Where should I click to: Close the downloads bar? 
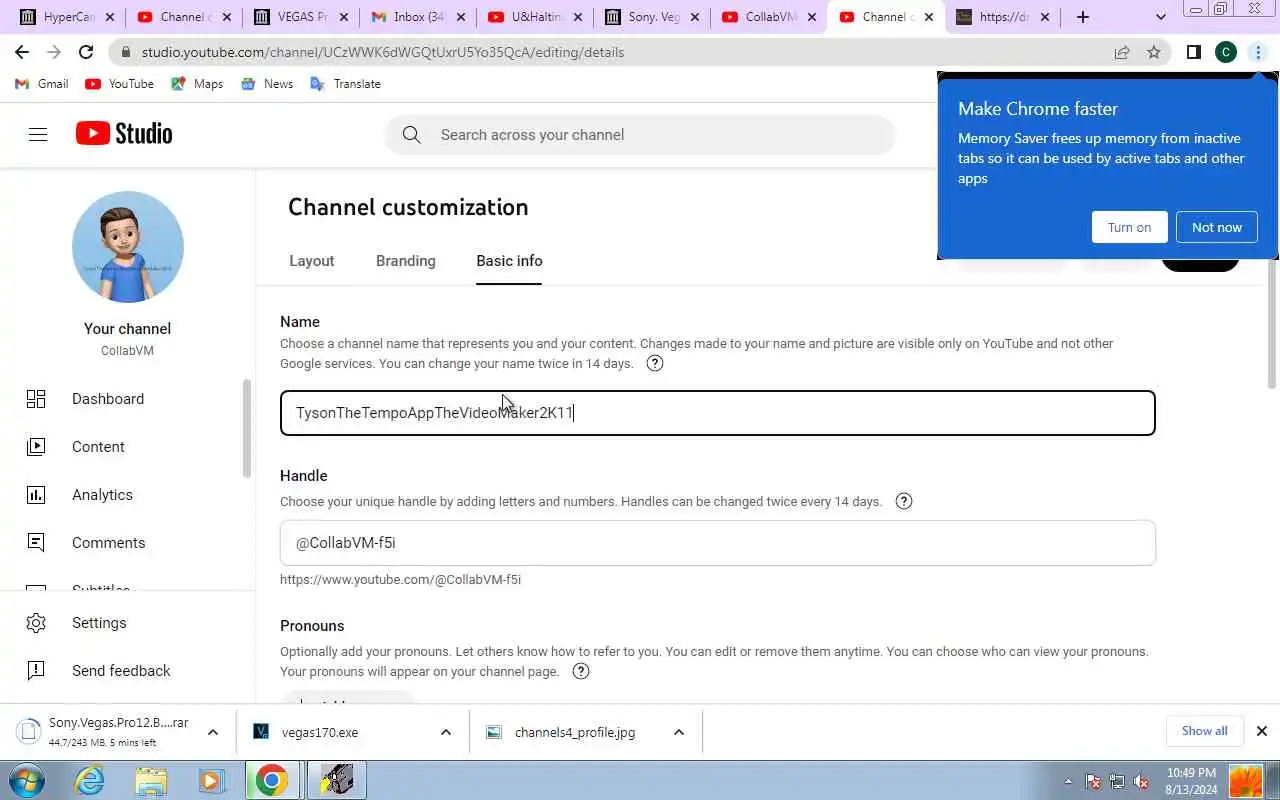tap(1262, 731)
